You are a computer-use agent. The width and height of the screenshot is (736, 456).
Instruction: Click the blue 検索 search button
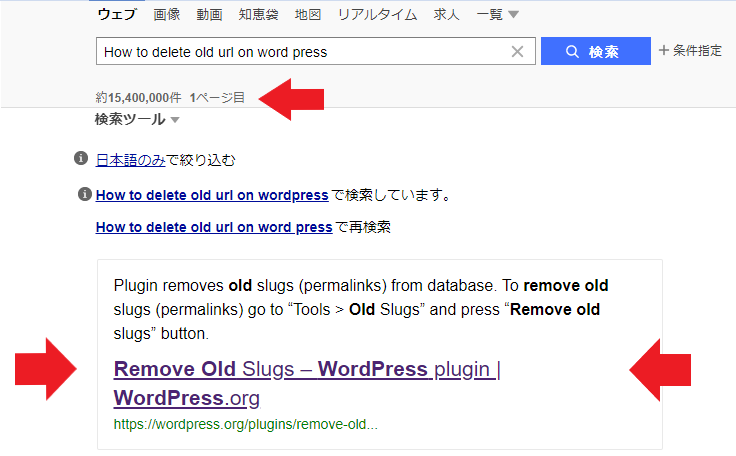(596, 51)
